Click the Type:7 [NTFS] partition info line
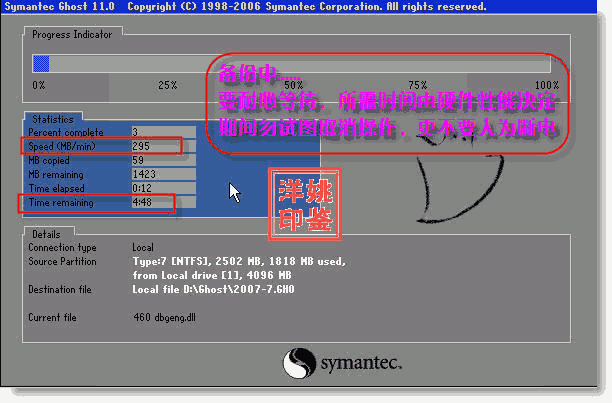612x403 pixels. pyautogui.click(x=239, y=261)
